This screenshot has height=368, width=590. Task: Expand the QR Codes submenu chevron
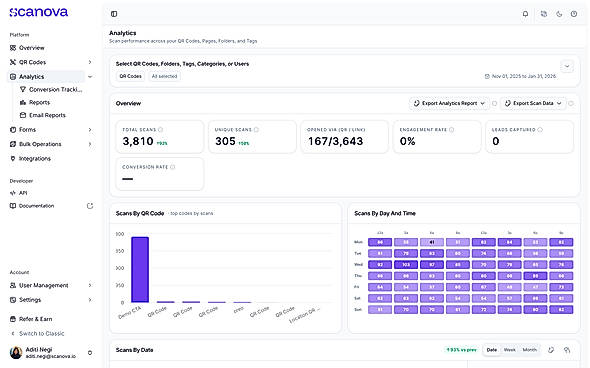pos(90,62)
